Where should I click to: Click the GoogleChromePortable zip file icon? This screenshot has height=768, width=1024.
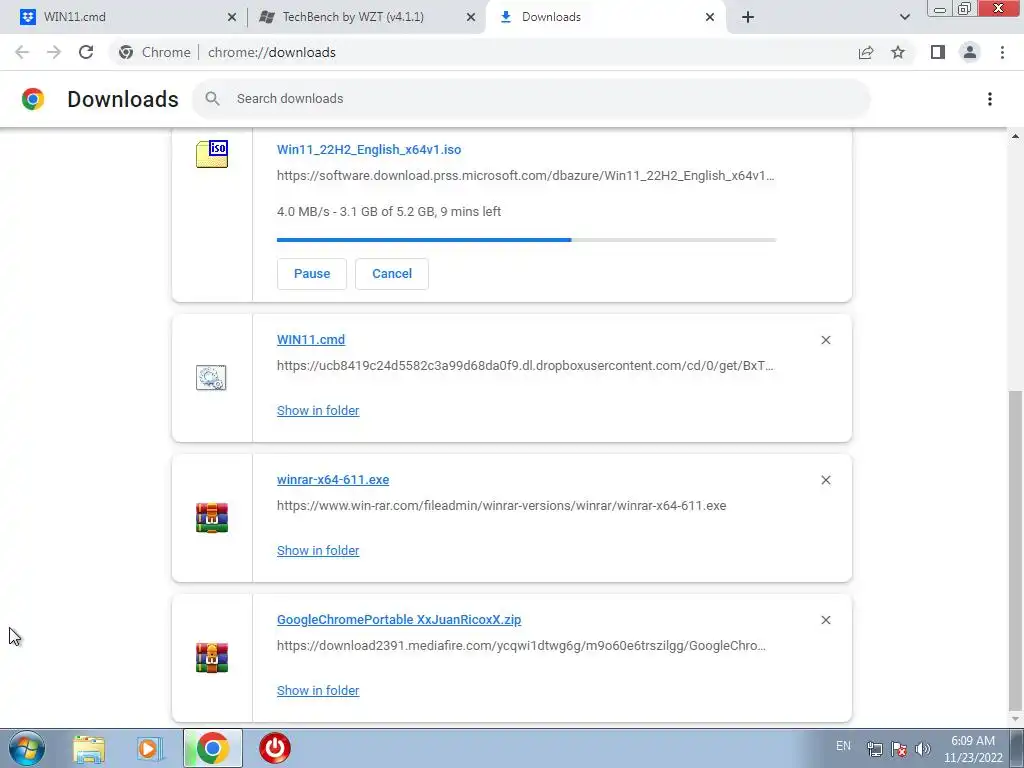(x=212, y=658)
